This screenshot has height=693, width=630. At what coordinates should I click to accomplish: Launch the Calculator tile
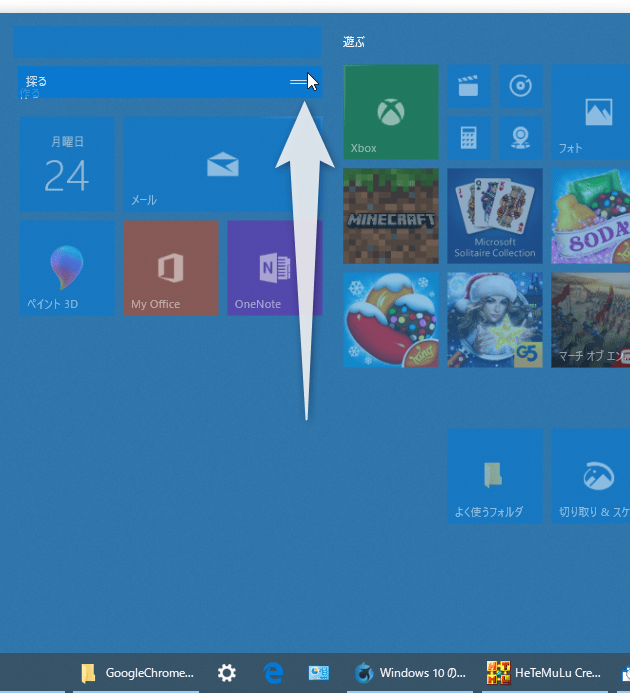(469, 138)
